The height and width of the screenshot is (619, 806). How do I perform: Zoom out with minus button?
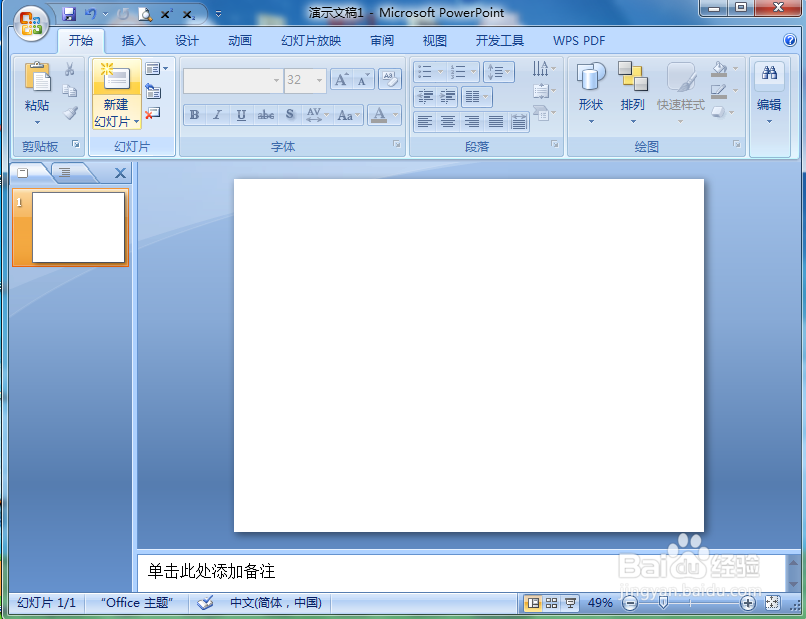pos(630,603)
